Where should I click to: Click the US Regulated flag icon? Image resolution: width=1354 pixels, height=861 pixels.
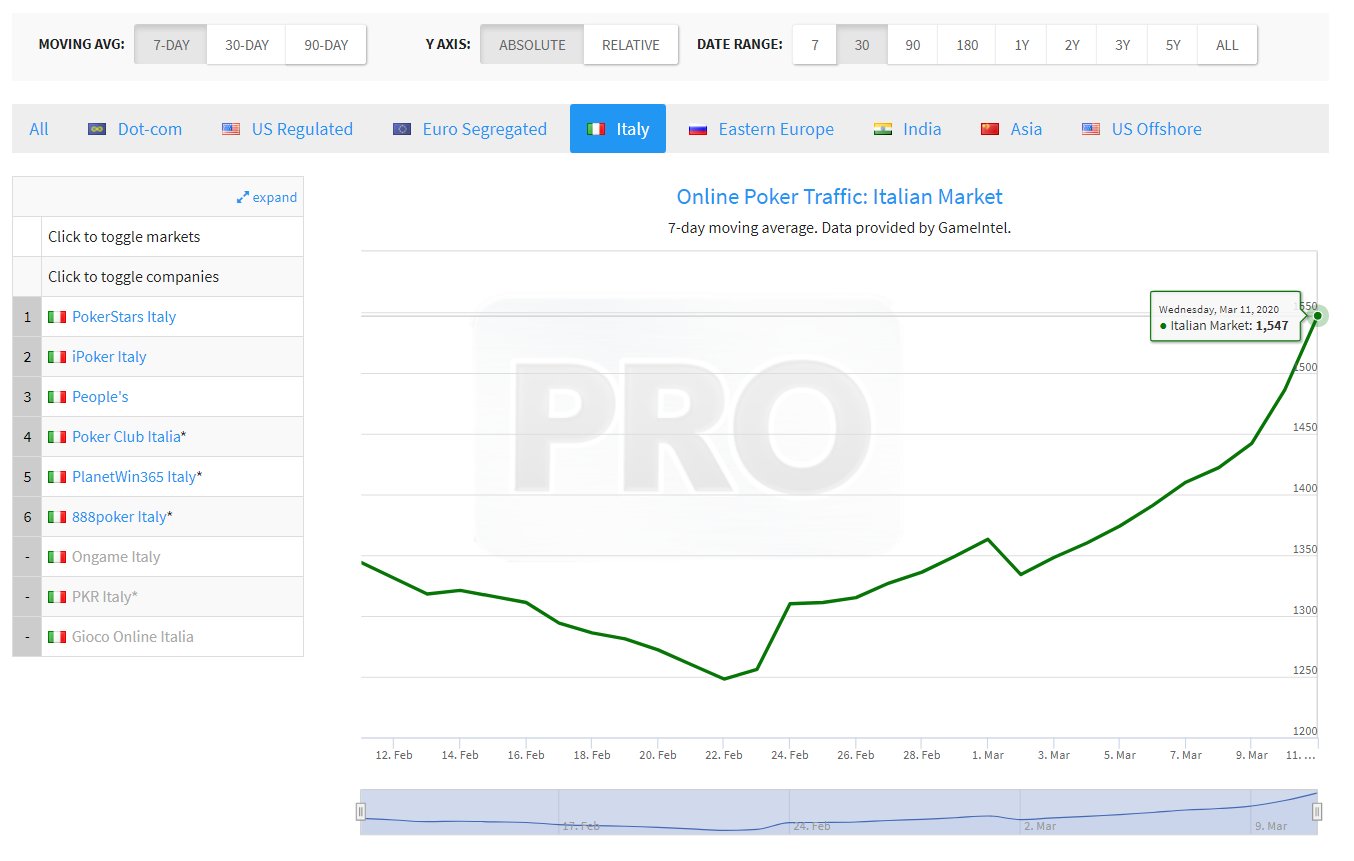pos(231,129)
